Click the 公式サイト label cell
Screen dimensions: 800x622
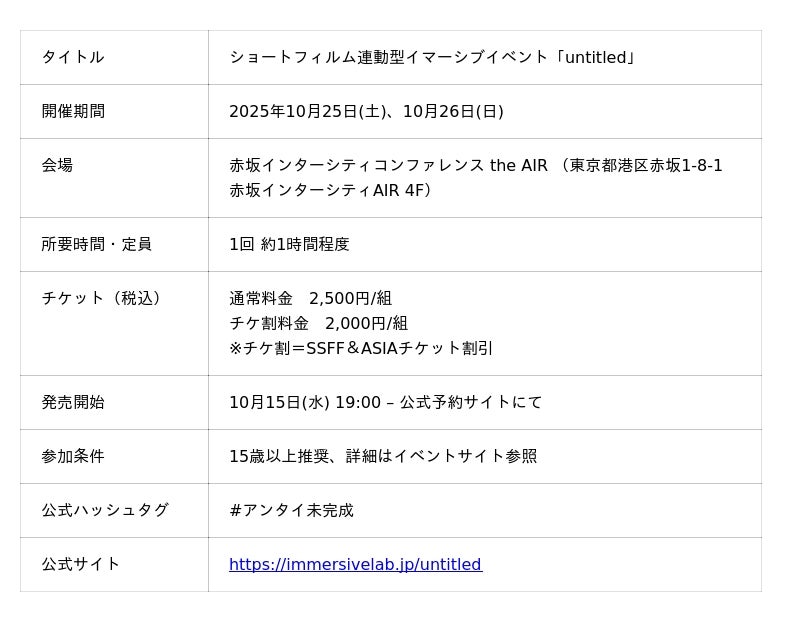coord(80,564)
